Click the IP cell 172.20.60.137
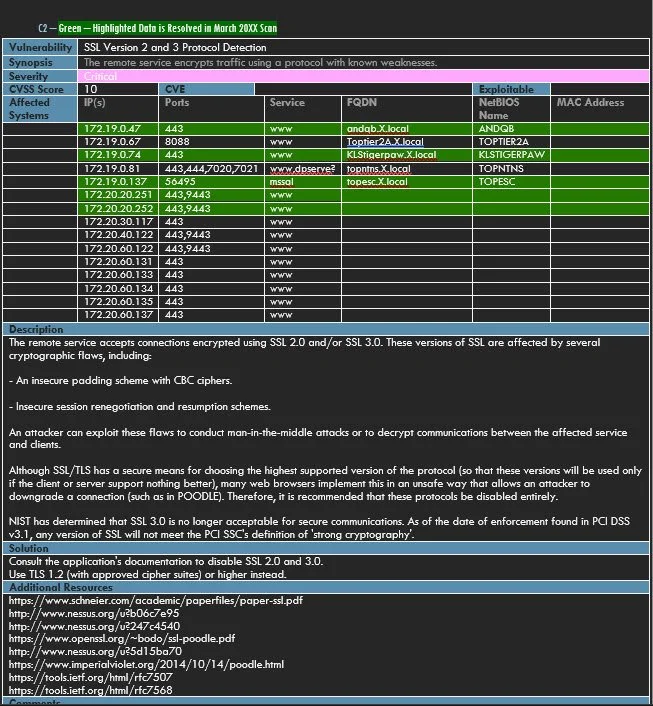The width and height of the screenshot is (653, 706). pyautogui.click(x=118, y=315)
